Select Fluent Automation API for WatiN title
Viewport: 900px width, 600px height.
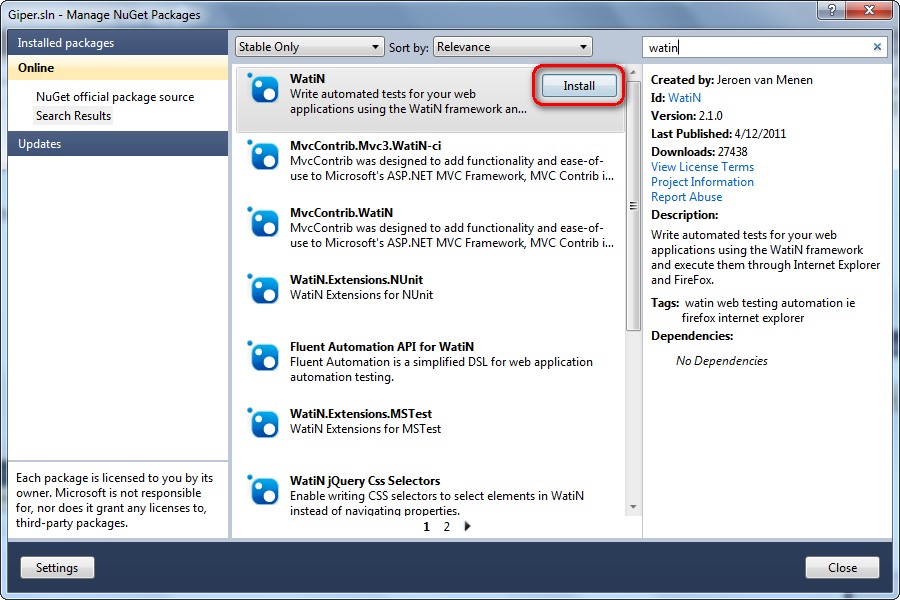pyautogui.click(x=382, y=347)
